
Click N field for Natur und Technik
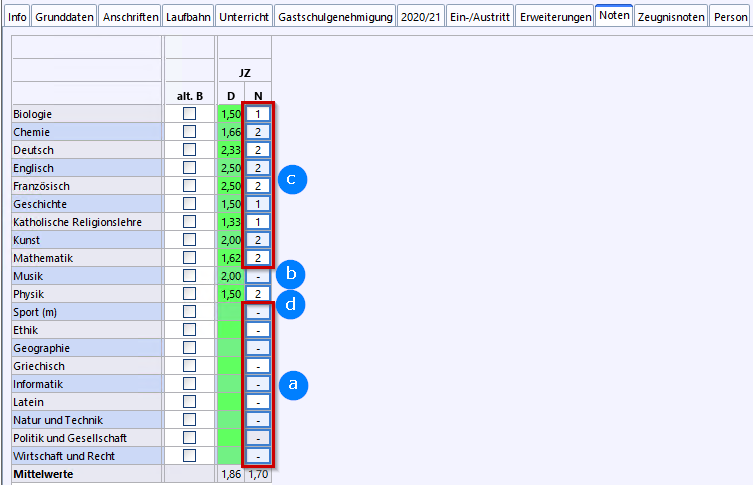point(258,420)
